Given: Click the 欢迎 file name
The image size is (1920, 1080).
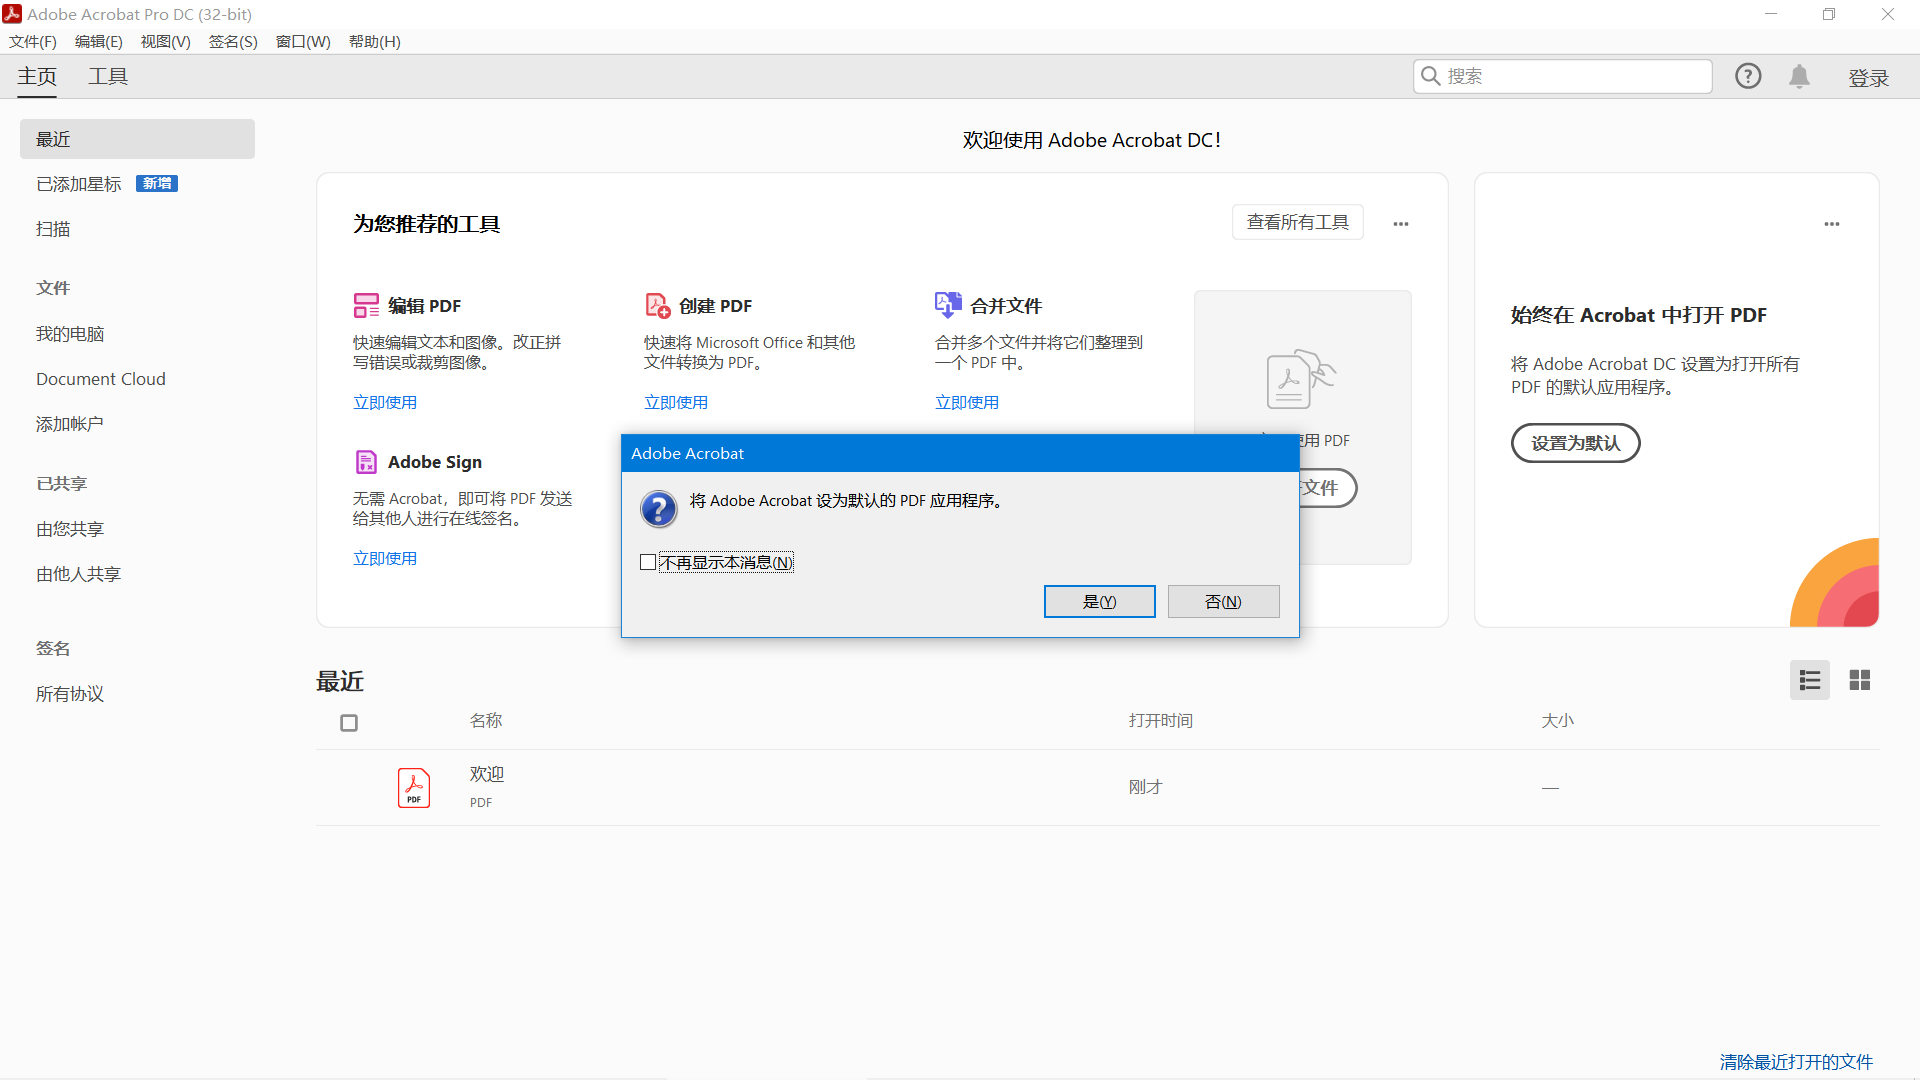Looking at the screenshot, I should coord(487,774).
